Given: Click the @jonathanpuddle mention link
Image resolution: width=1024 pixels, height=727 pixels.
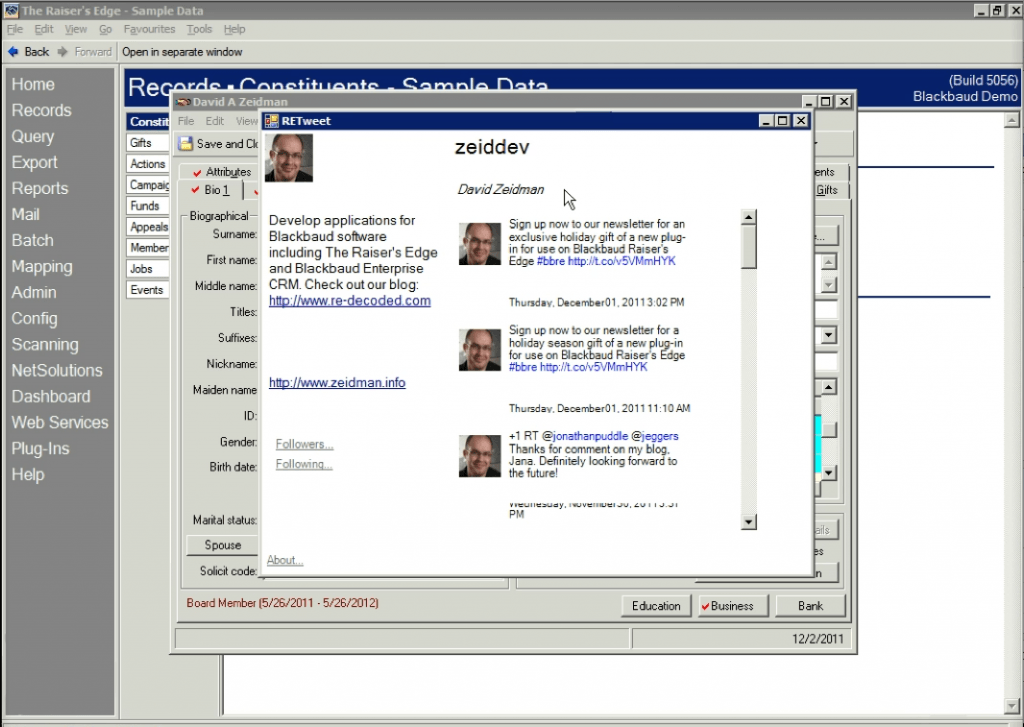Looking at the screenshot, I should pyautogui.click(x=585, y=436).
